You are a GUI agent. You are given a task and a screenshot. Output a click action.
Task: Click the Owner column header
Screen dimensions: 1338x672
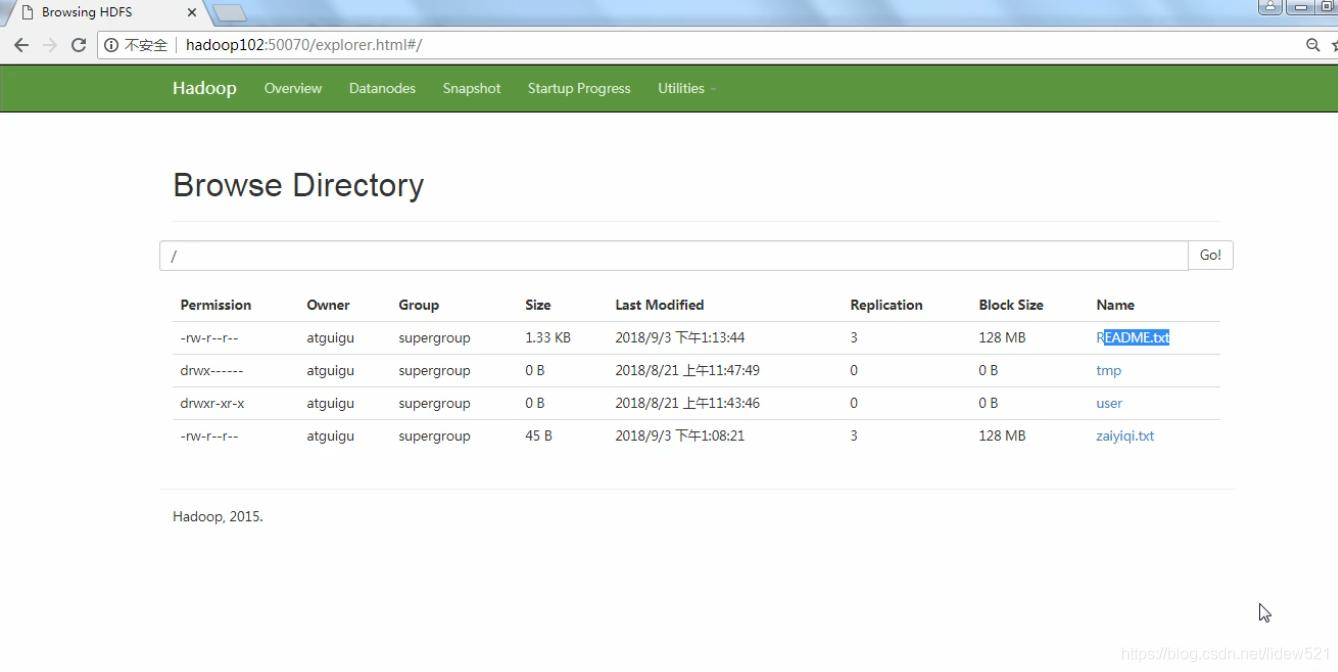(328, 305)
